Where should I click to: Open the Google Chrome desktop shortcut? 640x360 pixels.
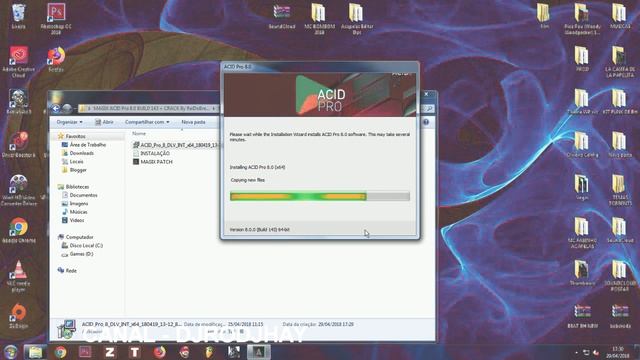(x=18, y=231)
